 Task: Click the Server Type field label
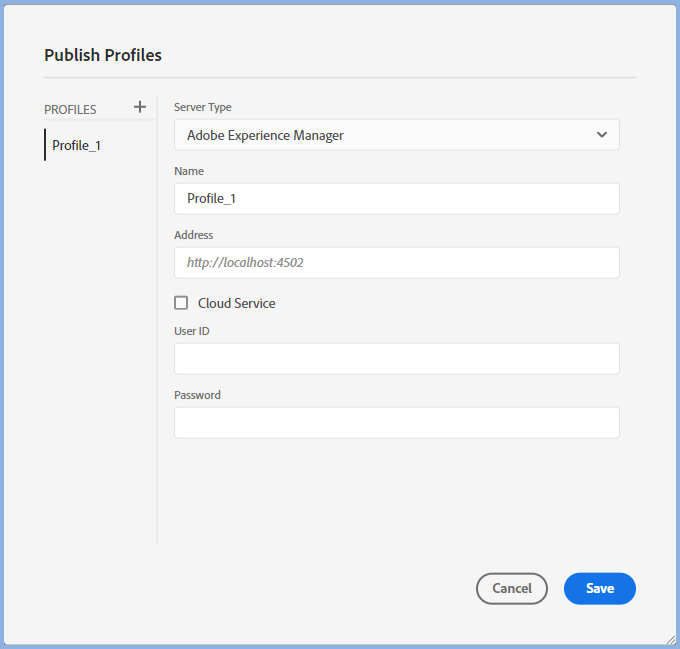(x=203, y=107)
